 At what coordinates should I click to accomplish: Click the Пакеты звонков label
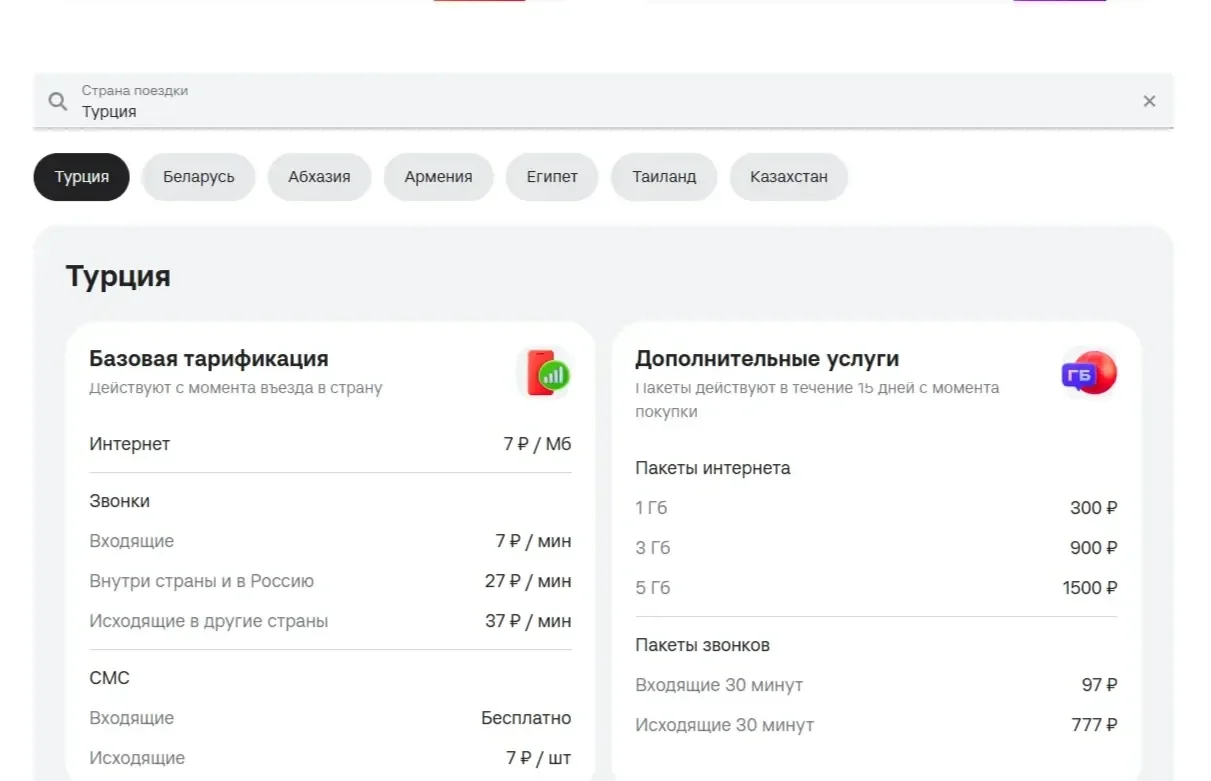(703, 645)
